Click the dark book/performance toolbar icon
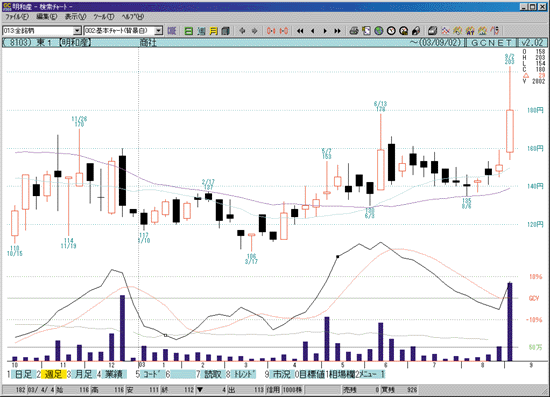Viewport: 550px width, 397px height. pyautogui.click(x=226, y=31)
